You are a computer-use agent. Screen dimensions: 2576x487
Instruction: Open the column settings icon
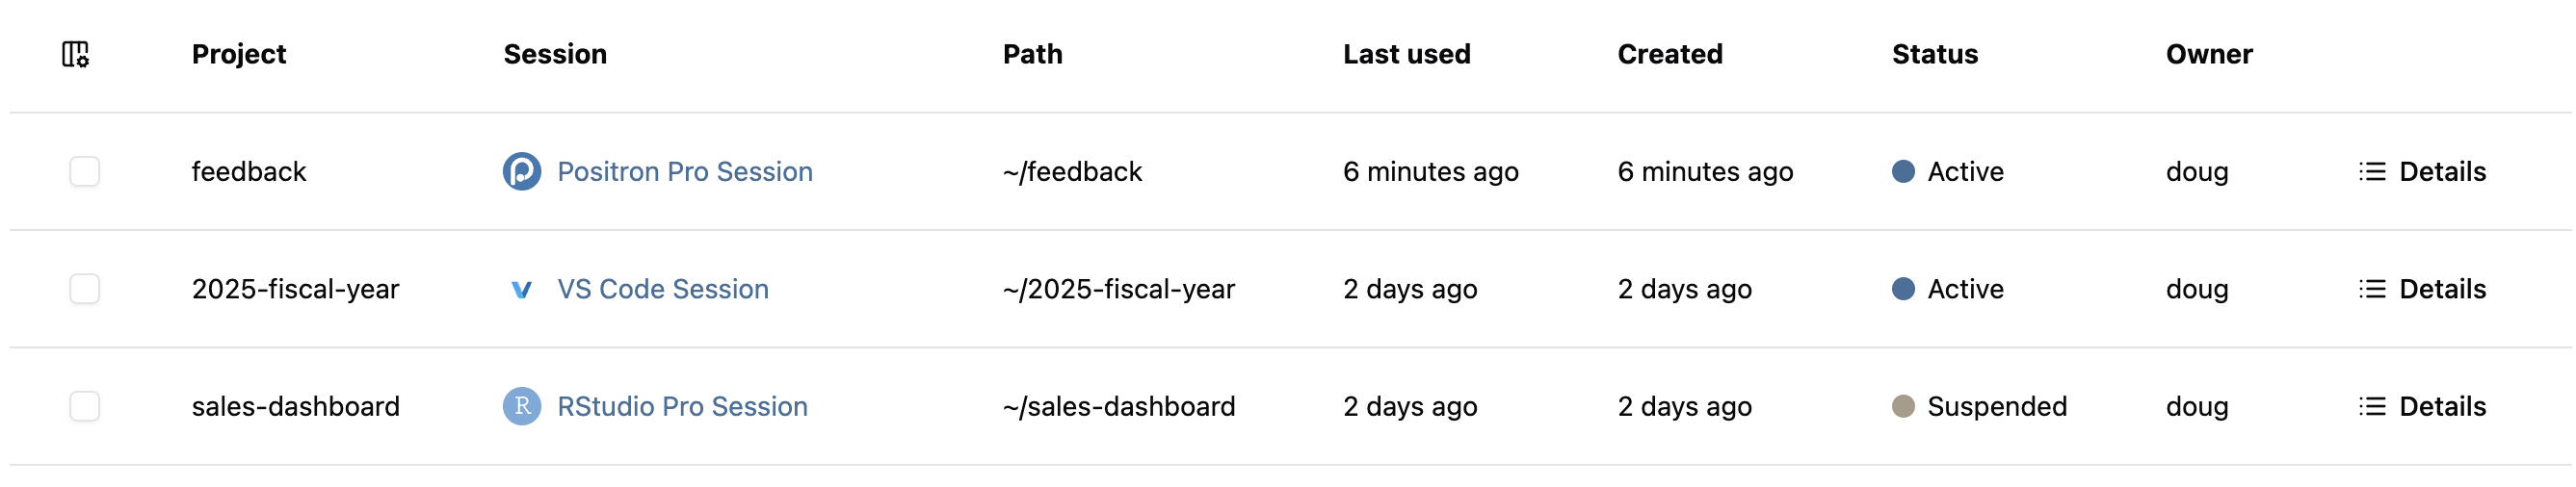coord(75,54)
